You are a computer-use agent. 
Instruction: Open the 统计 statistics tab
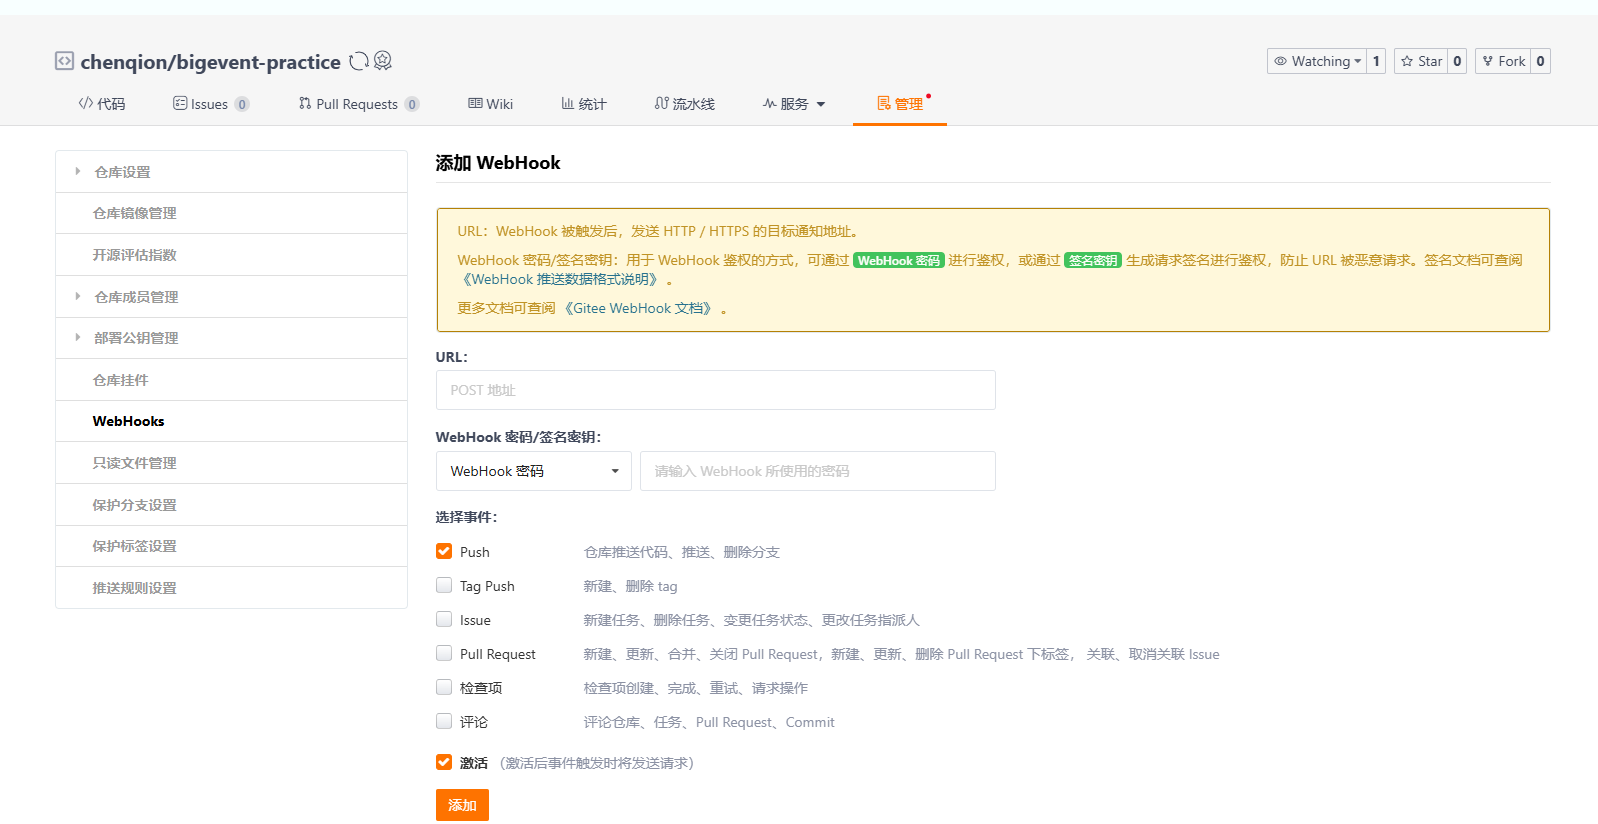584,104
